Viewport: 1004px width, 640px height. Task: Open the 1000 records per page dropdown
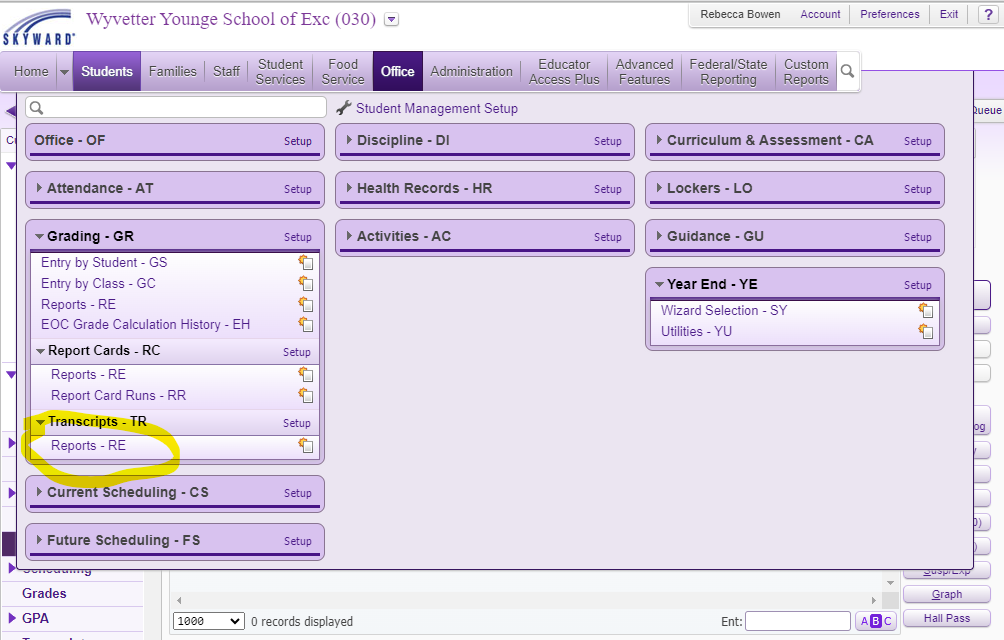click(x=208, y=621)
